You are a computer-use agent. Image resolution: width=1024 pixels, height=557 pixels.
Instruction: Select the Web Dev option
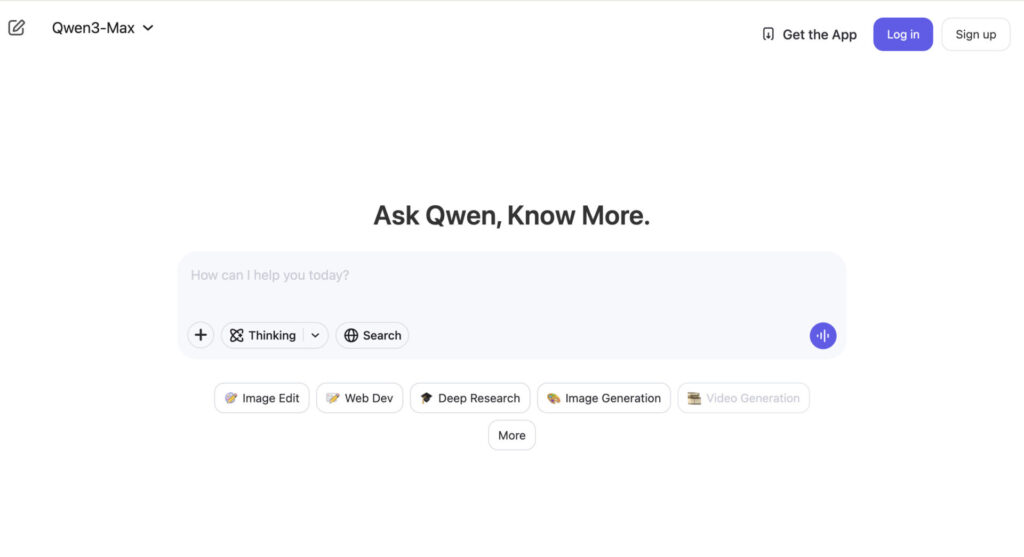pos(358,398)
